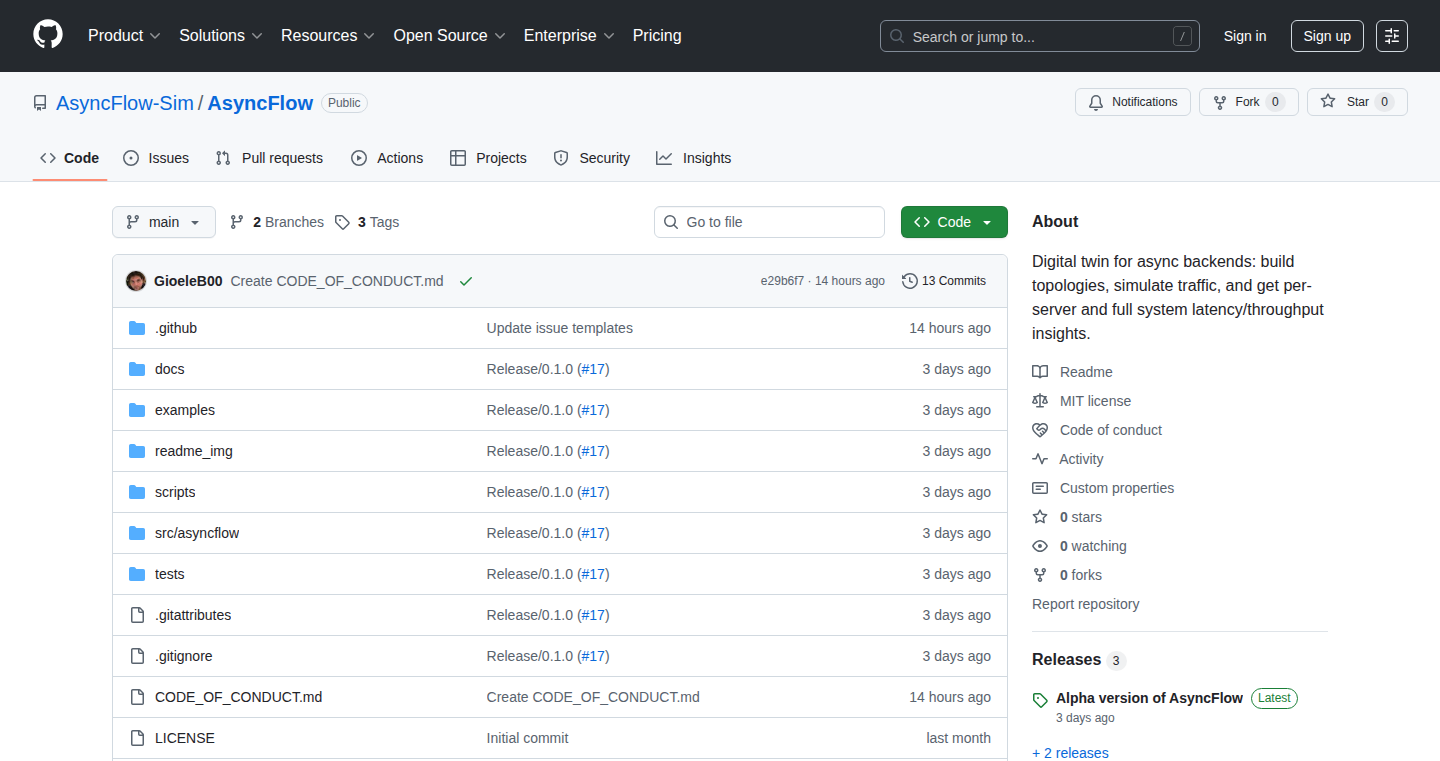Click the Report repository link
The height and width of the screenshot is (761, 1440).
1085,604
